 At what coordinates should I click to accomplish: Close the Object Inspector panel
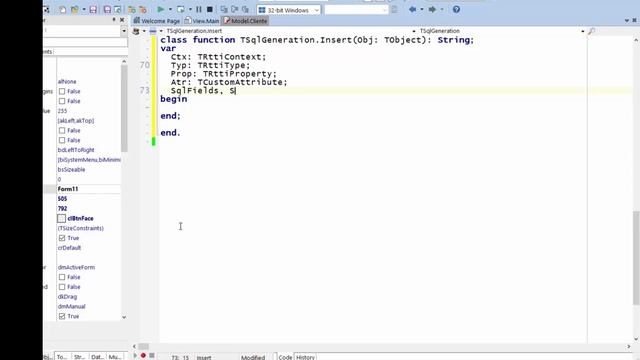point(122,20)
